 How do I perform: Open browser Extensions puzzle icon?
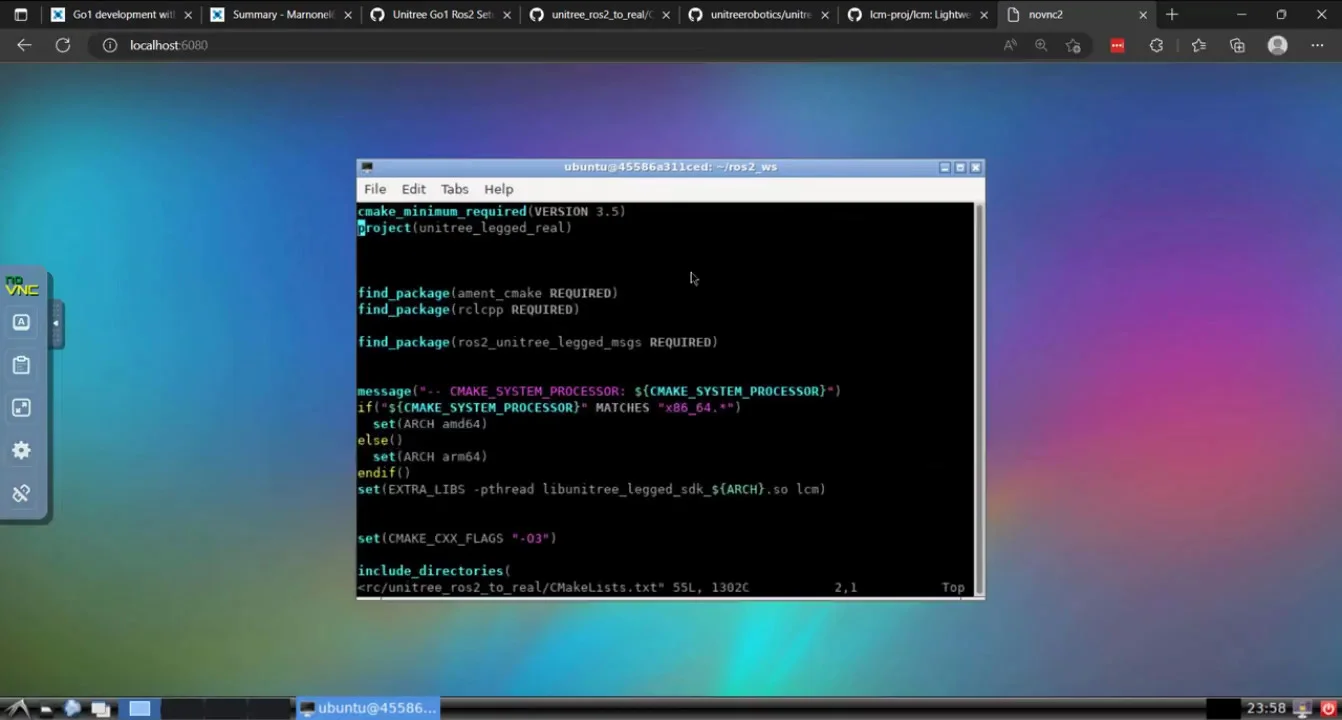[x=1156, y=45]
